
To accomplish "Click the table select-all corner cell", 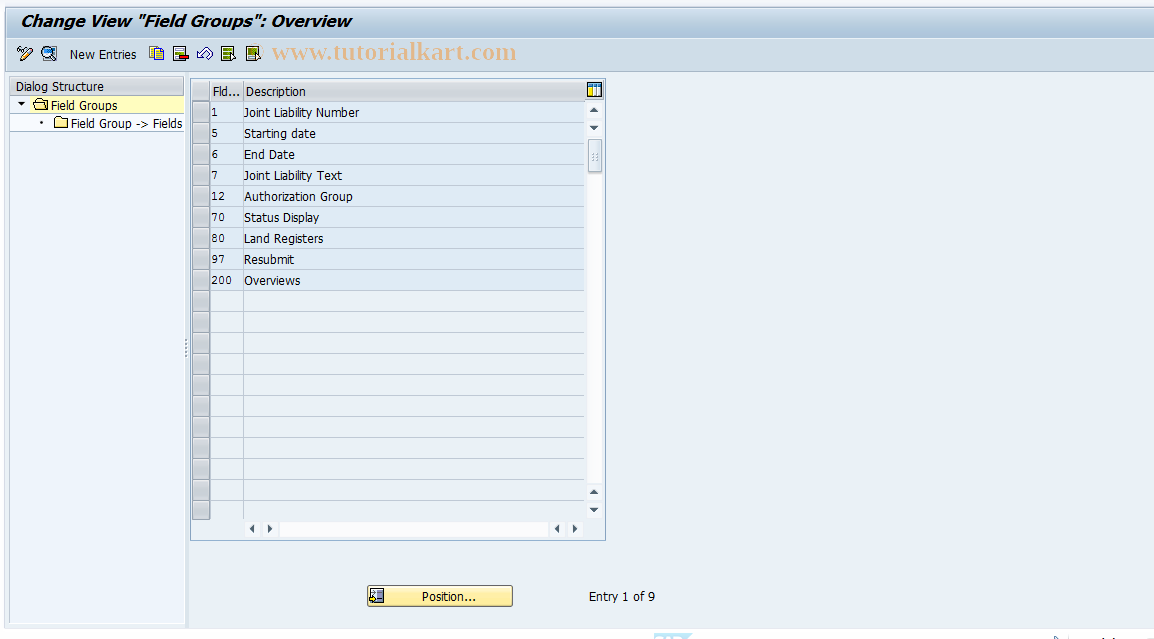I will tap(200, 91).
